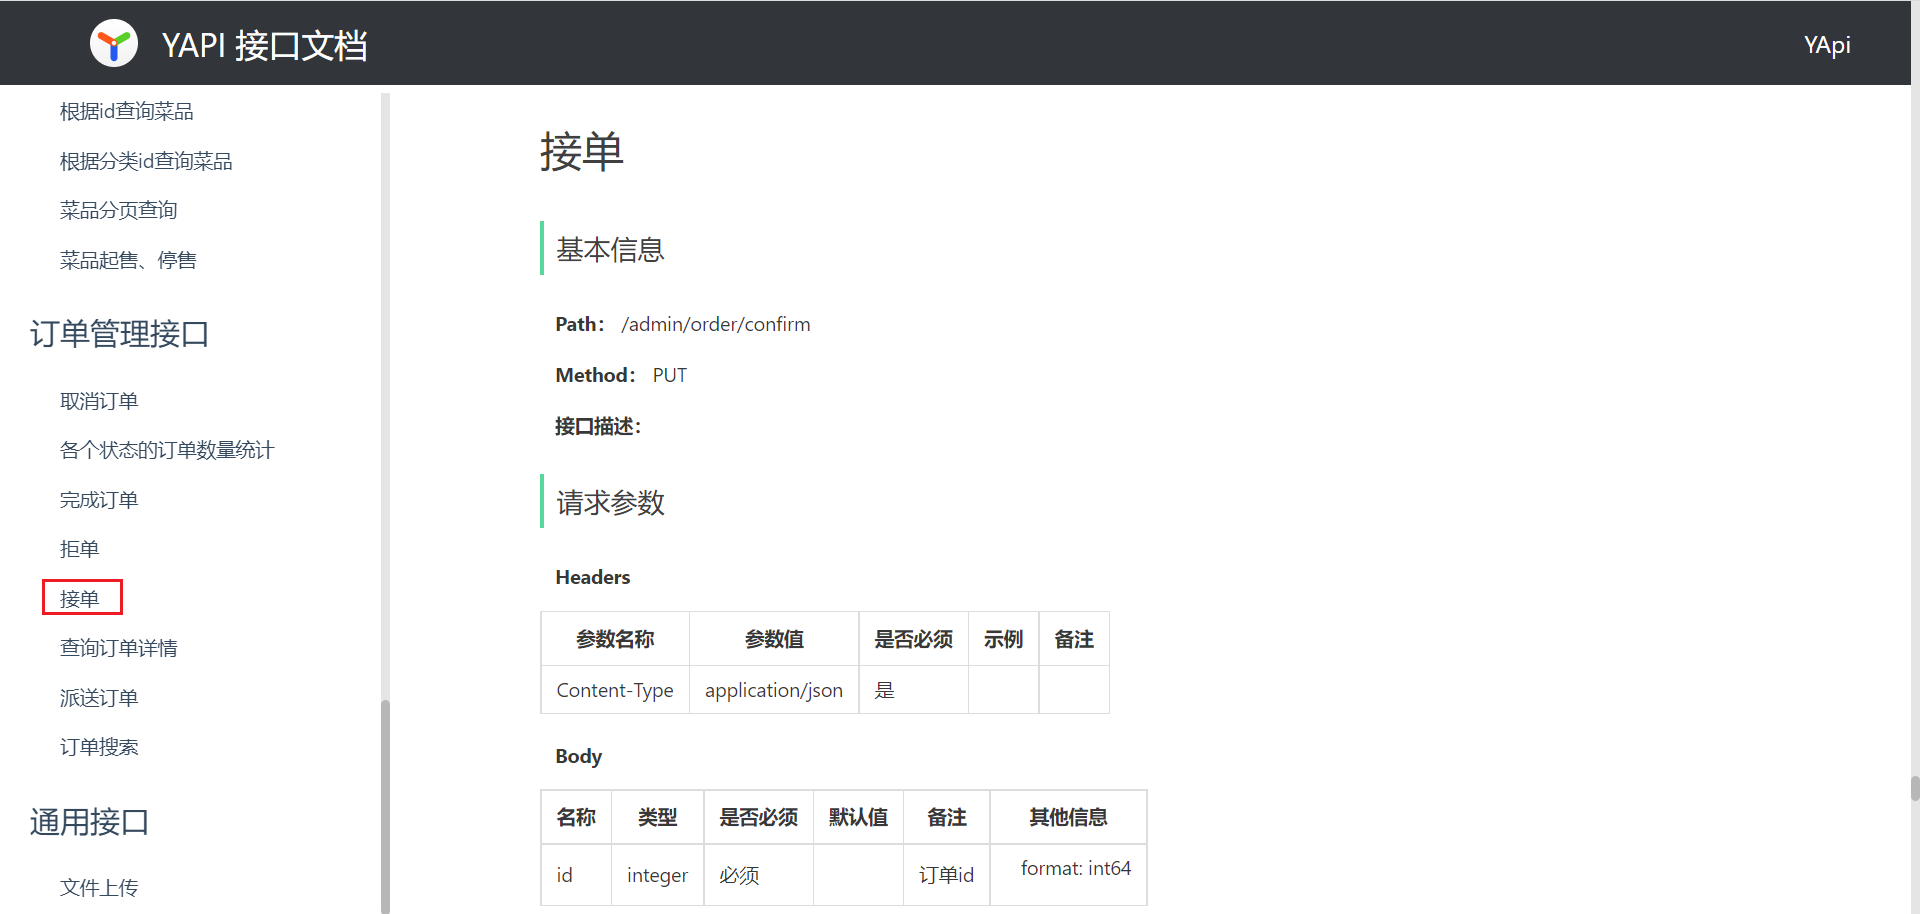Viewport: 1920px width, 914px height.
Task: Open 完成订单 interface doc
Action: point(99,500)
